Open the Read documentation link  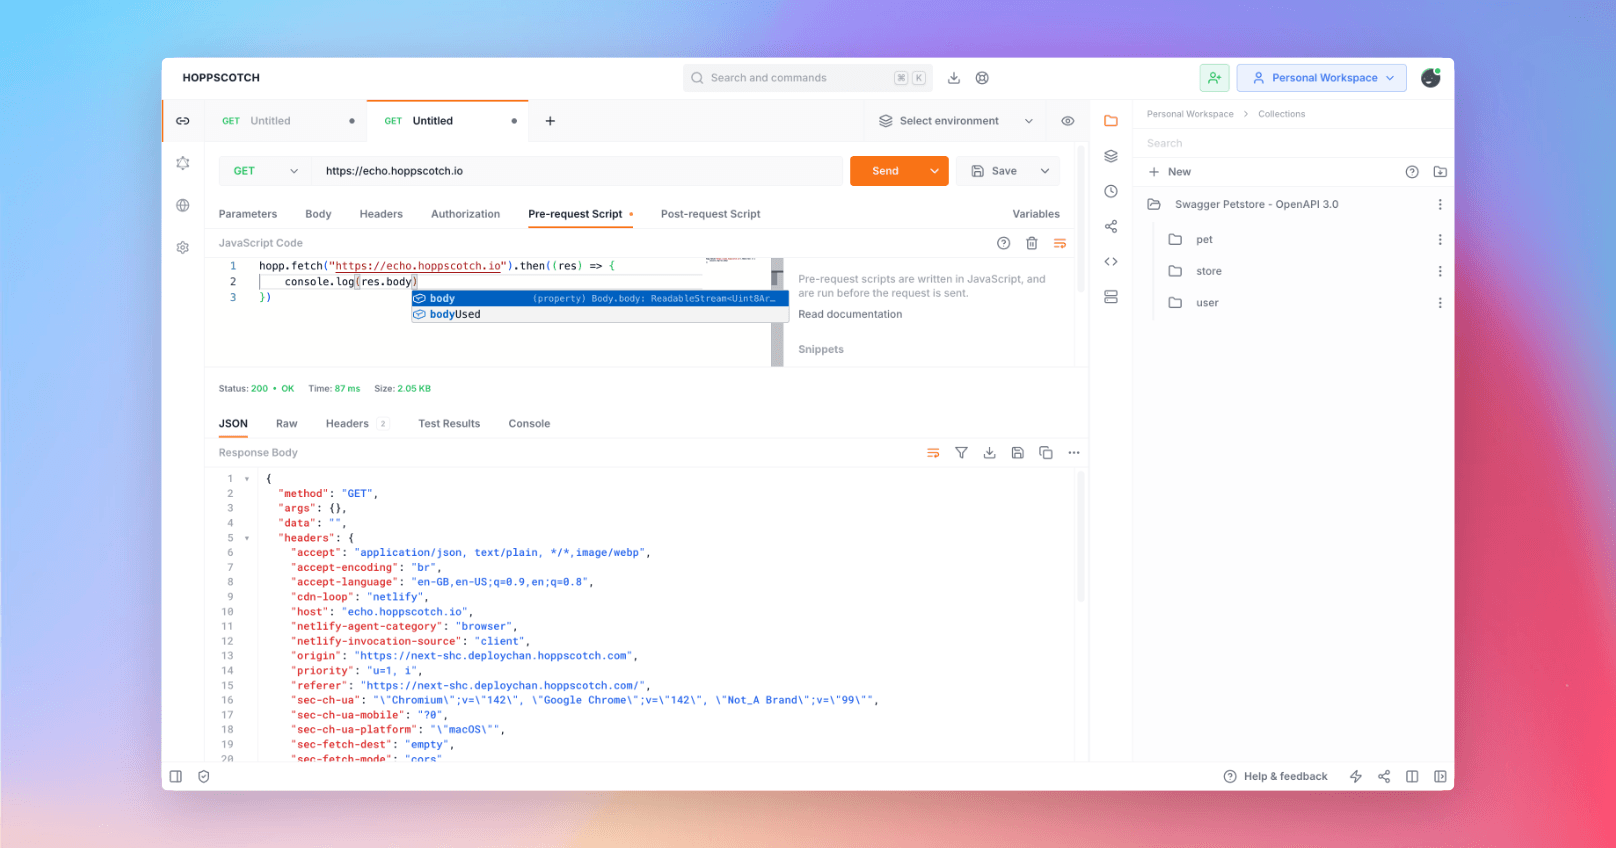pyautogui.click(x=850, y=314)
